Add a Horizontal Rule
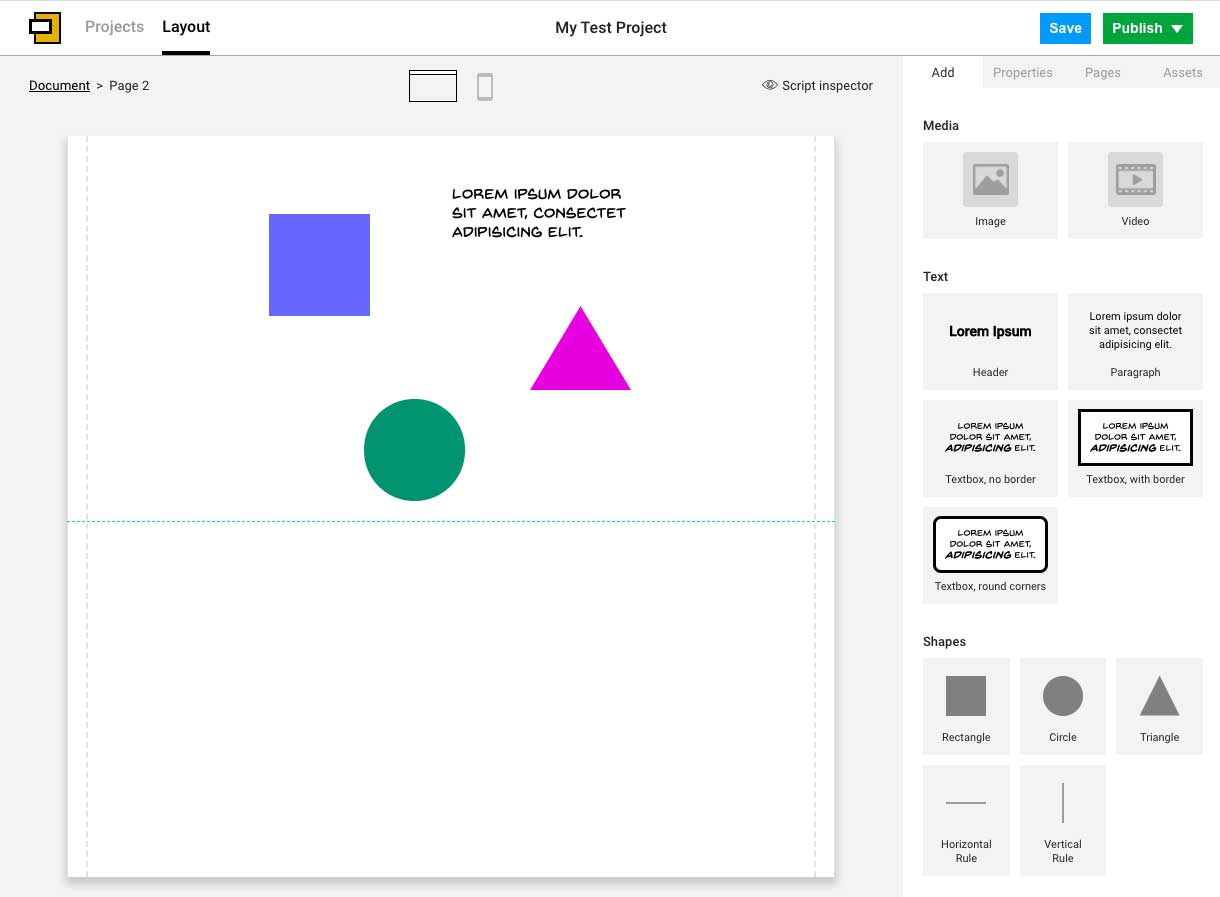 coord(965,818)
